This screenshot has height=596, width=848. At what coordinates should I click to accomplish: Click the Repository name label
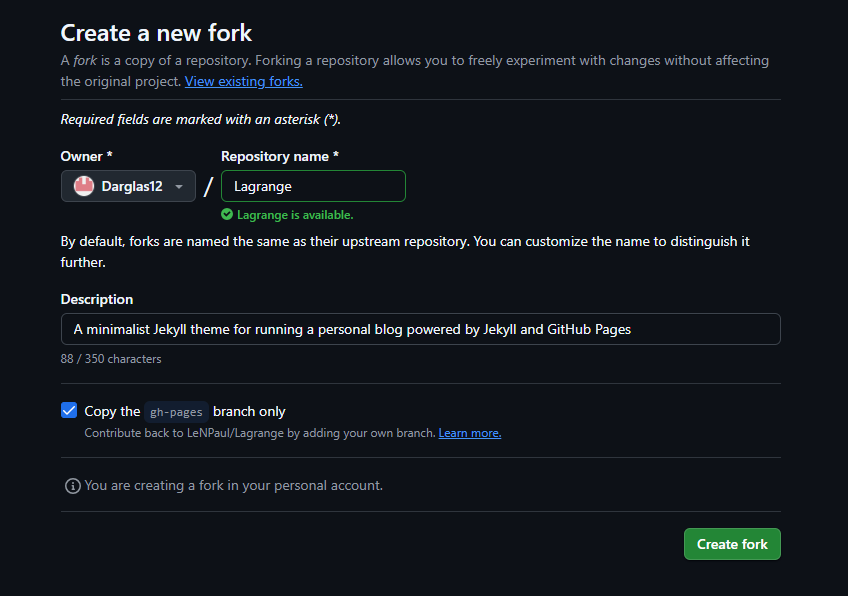coord(279,156)
